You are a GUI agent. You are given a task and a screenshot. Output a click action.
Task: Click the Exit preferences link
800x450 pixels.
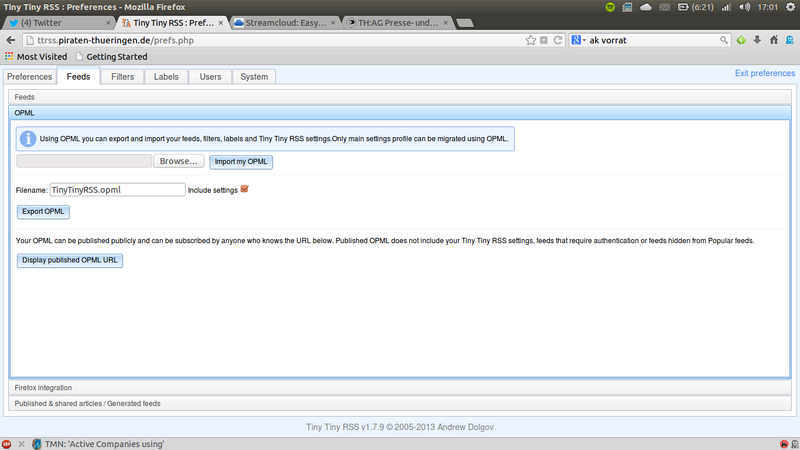(x=765, y=73)
